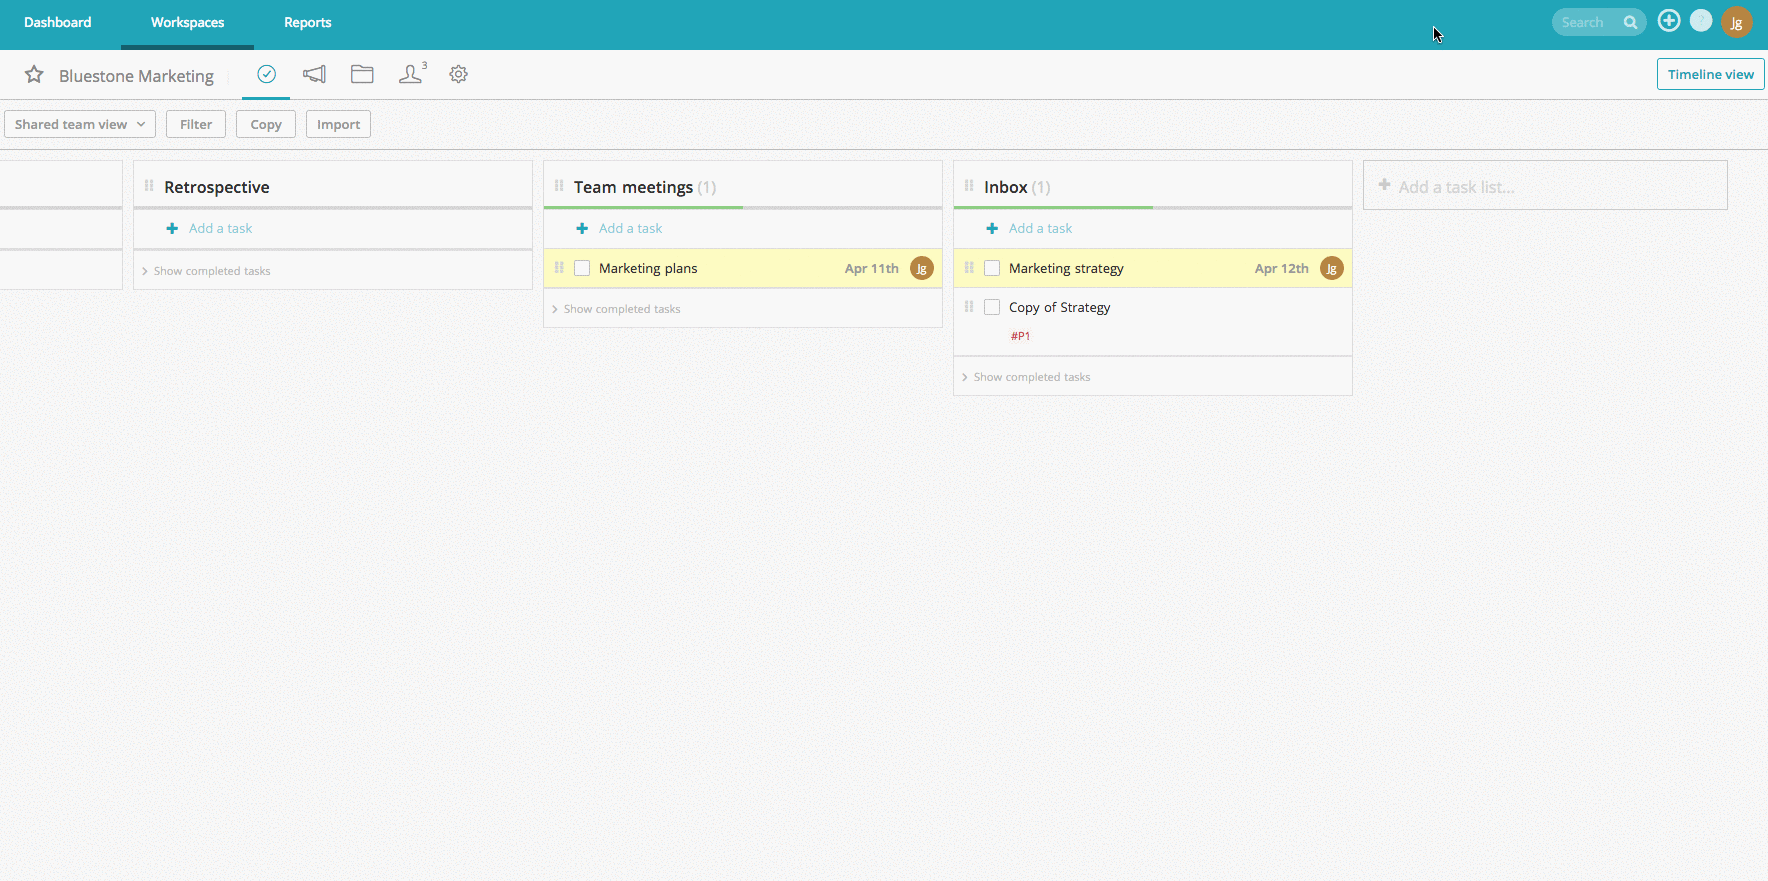Screen dimensions: 1768x881
Task: Click plus icon in Inbox Add a task
Action: 992,229
